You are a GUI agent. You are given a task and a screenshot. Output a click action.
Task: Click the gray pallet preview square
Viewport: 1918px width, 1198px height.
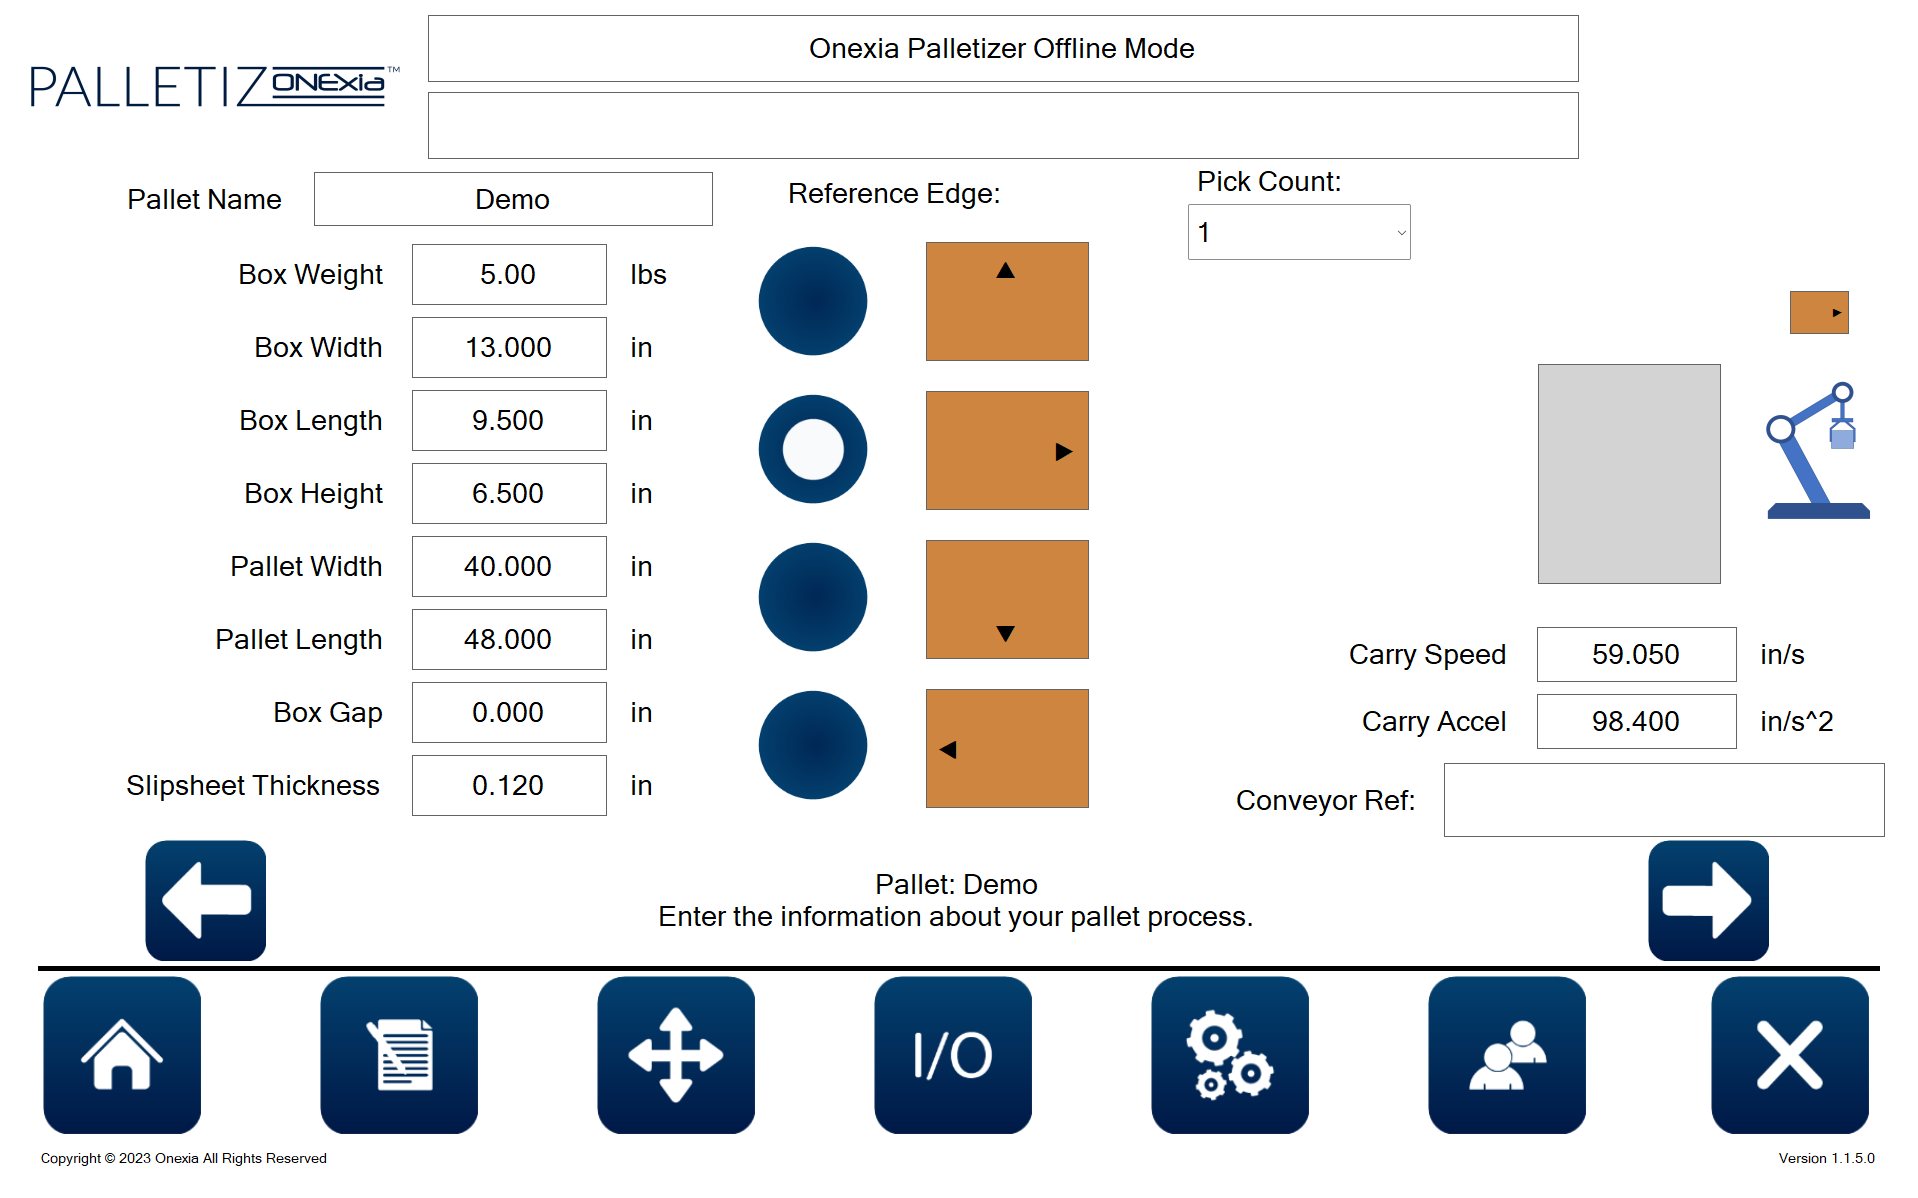1628,474
